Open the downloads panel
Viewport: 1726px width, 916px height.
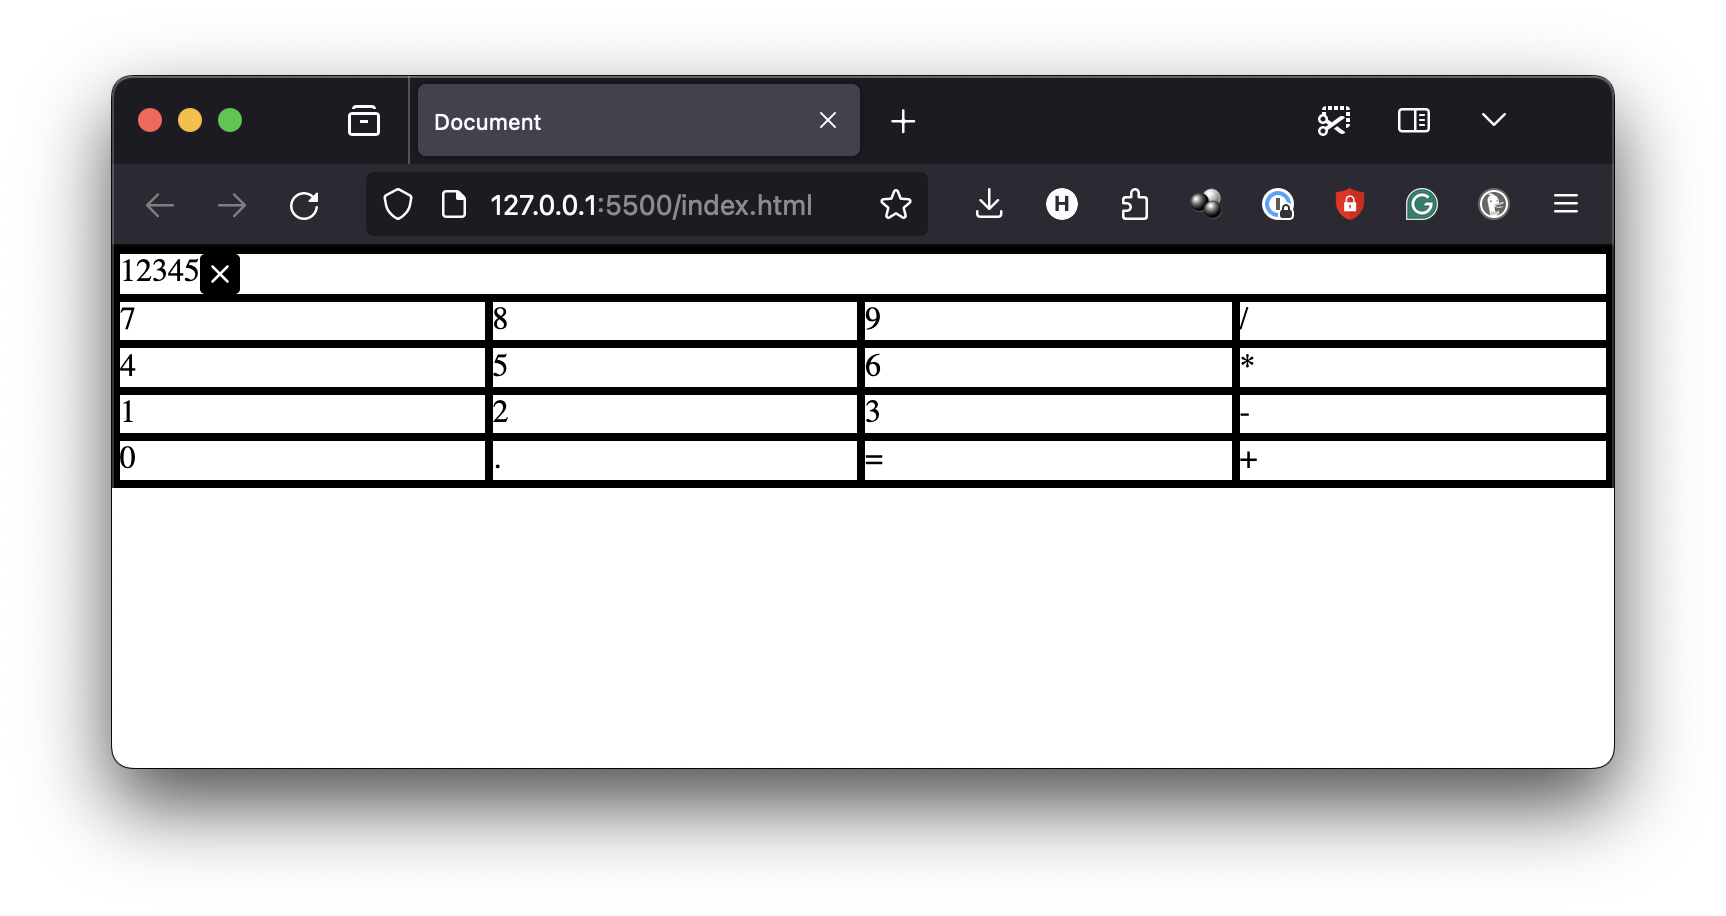[x=988, y=204]
